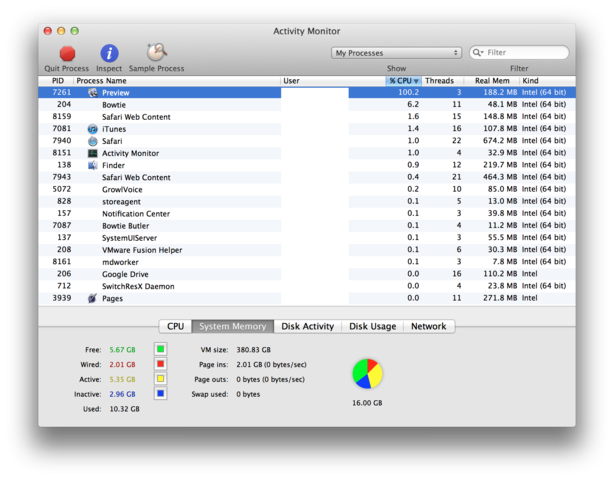Click the 674.2 MB Real Mem value

[500, 141]
